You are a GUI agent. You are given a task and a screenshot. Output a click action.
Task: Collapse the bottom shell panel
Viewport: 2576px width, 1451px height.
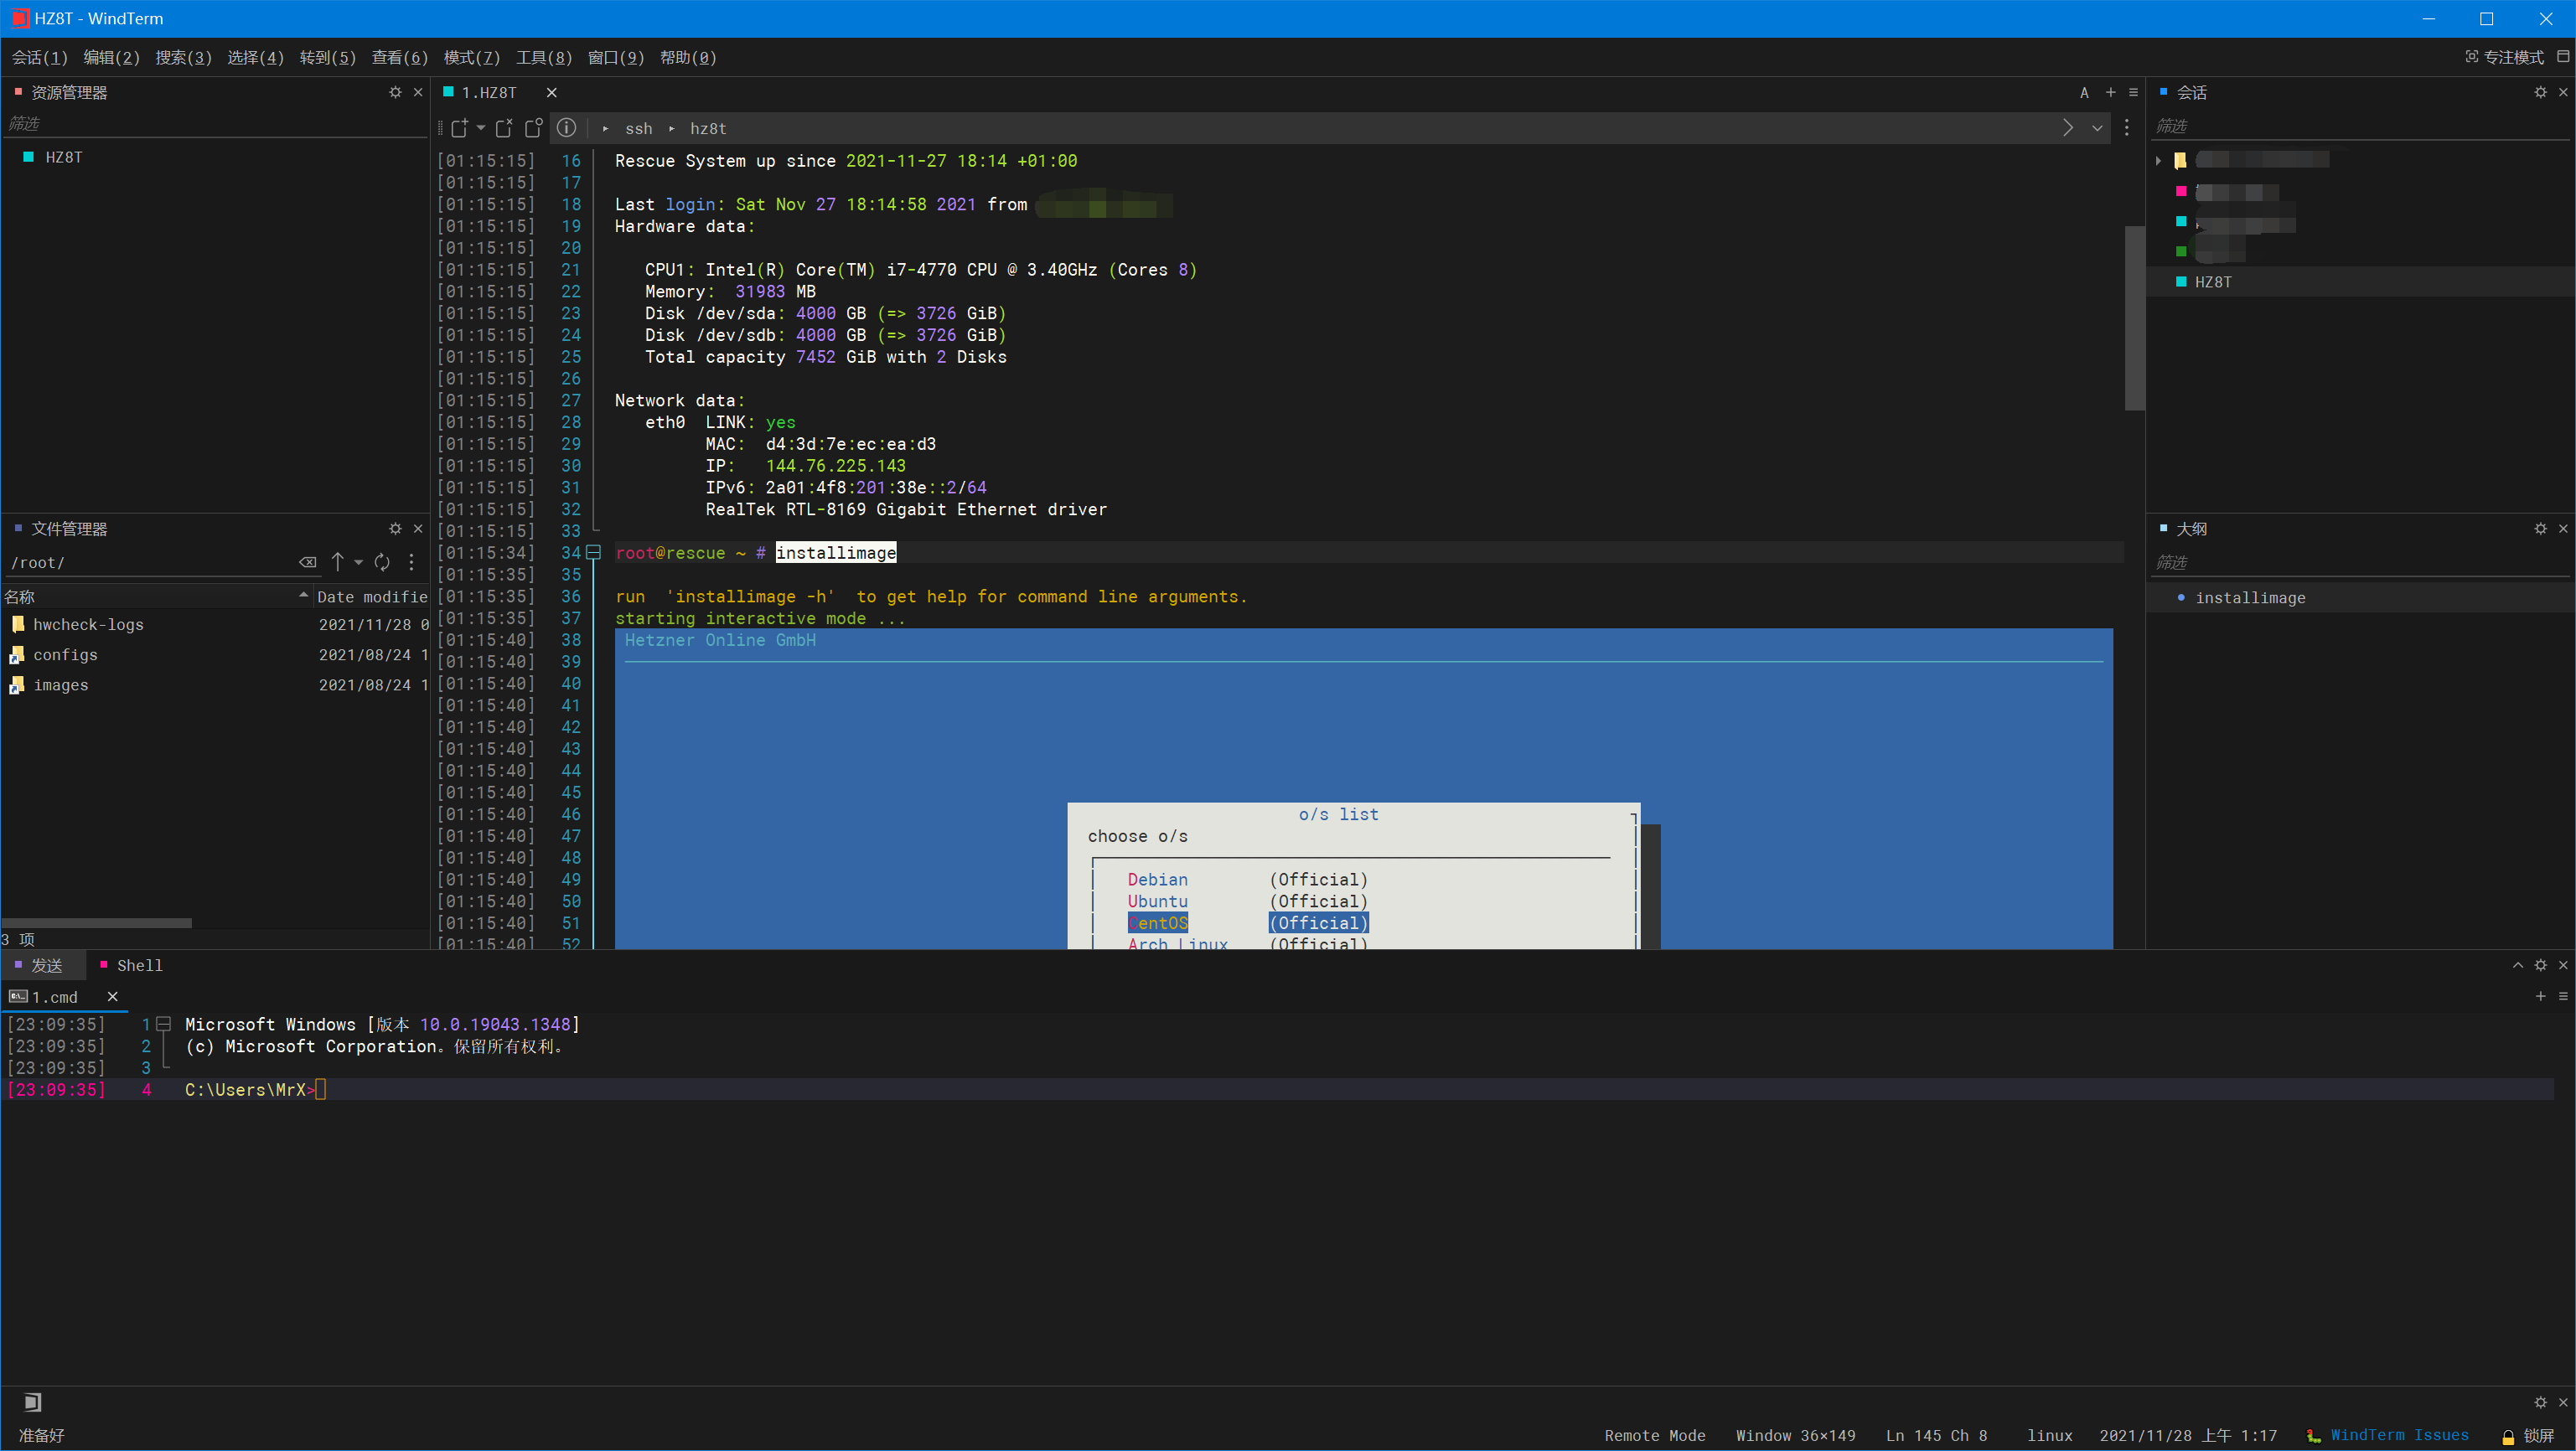(x=2517, y=965)
